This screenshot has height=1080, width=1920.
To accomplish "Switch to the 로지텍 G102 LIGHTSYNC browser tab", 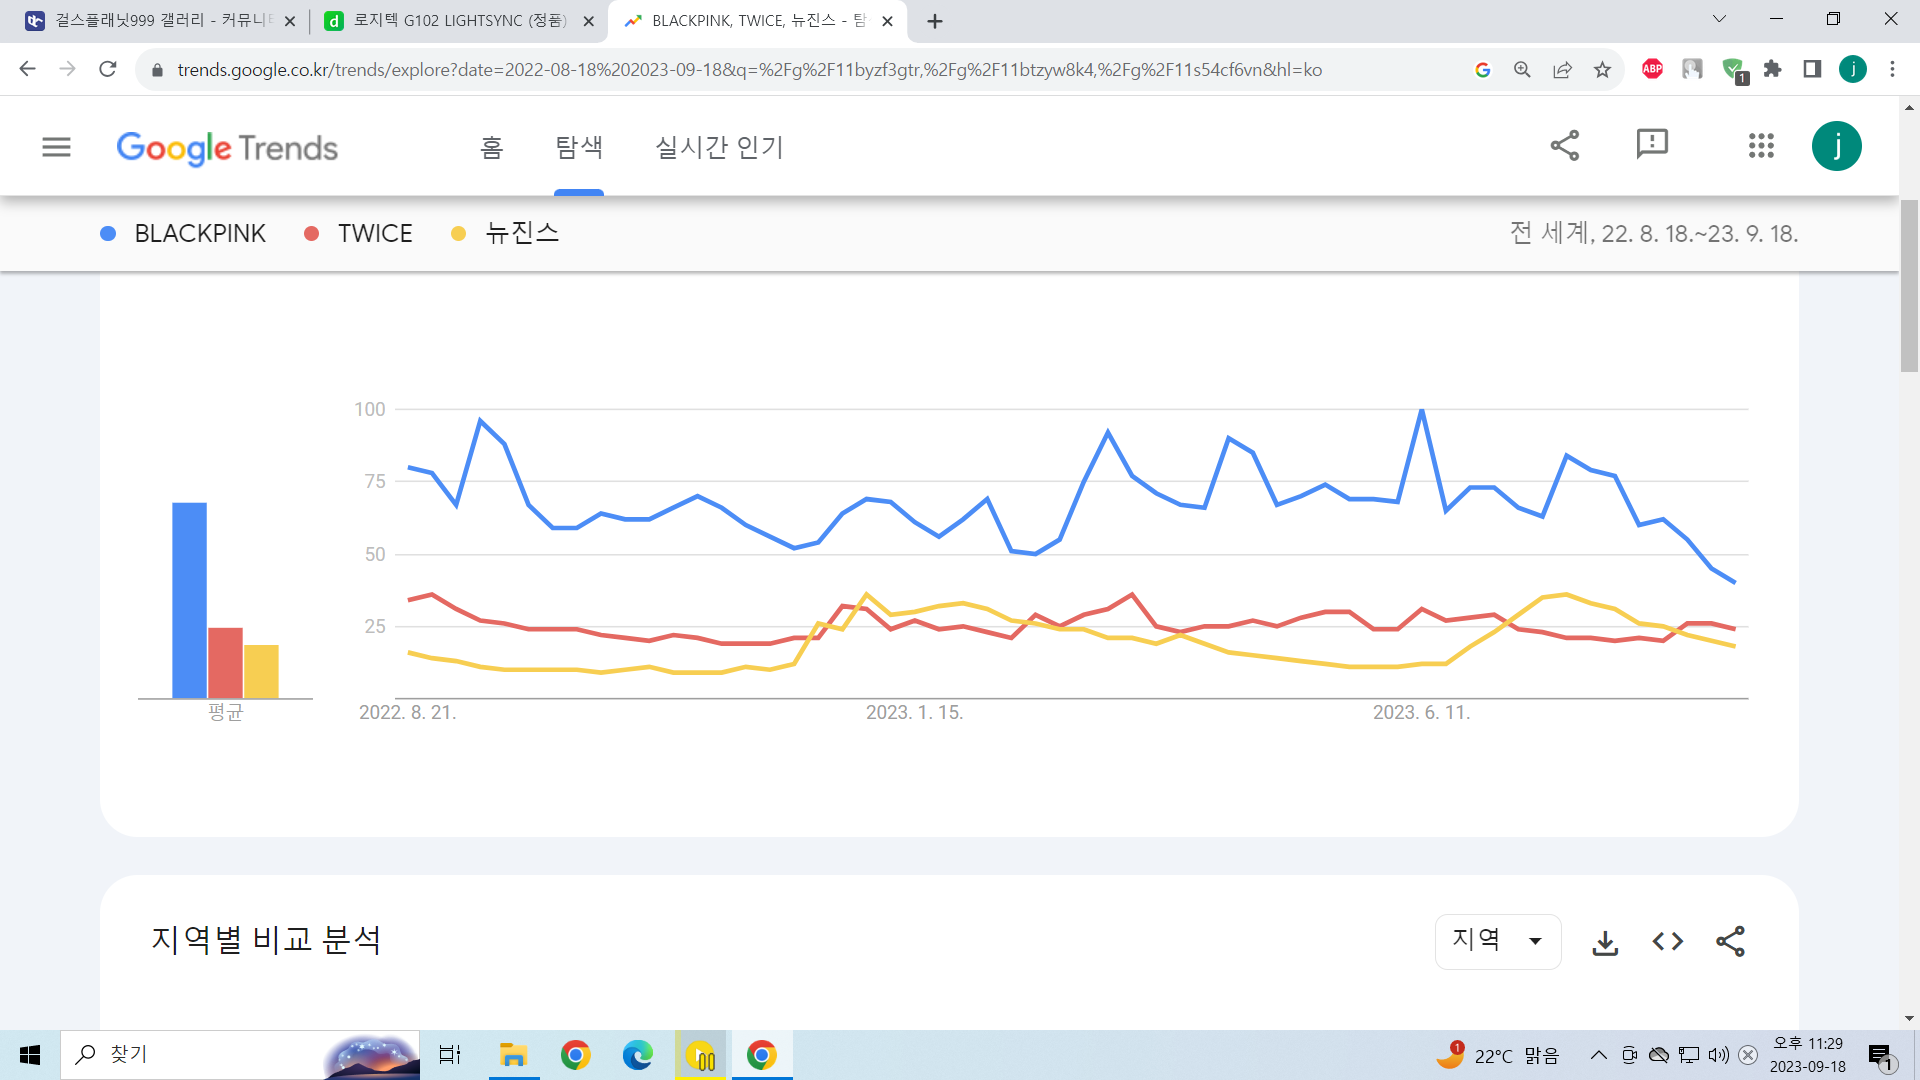I will [457, 21].
